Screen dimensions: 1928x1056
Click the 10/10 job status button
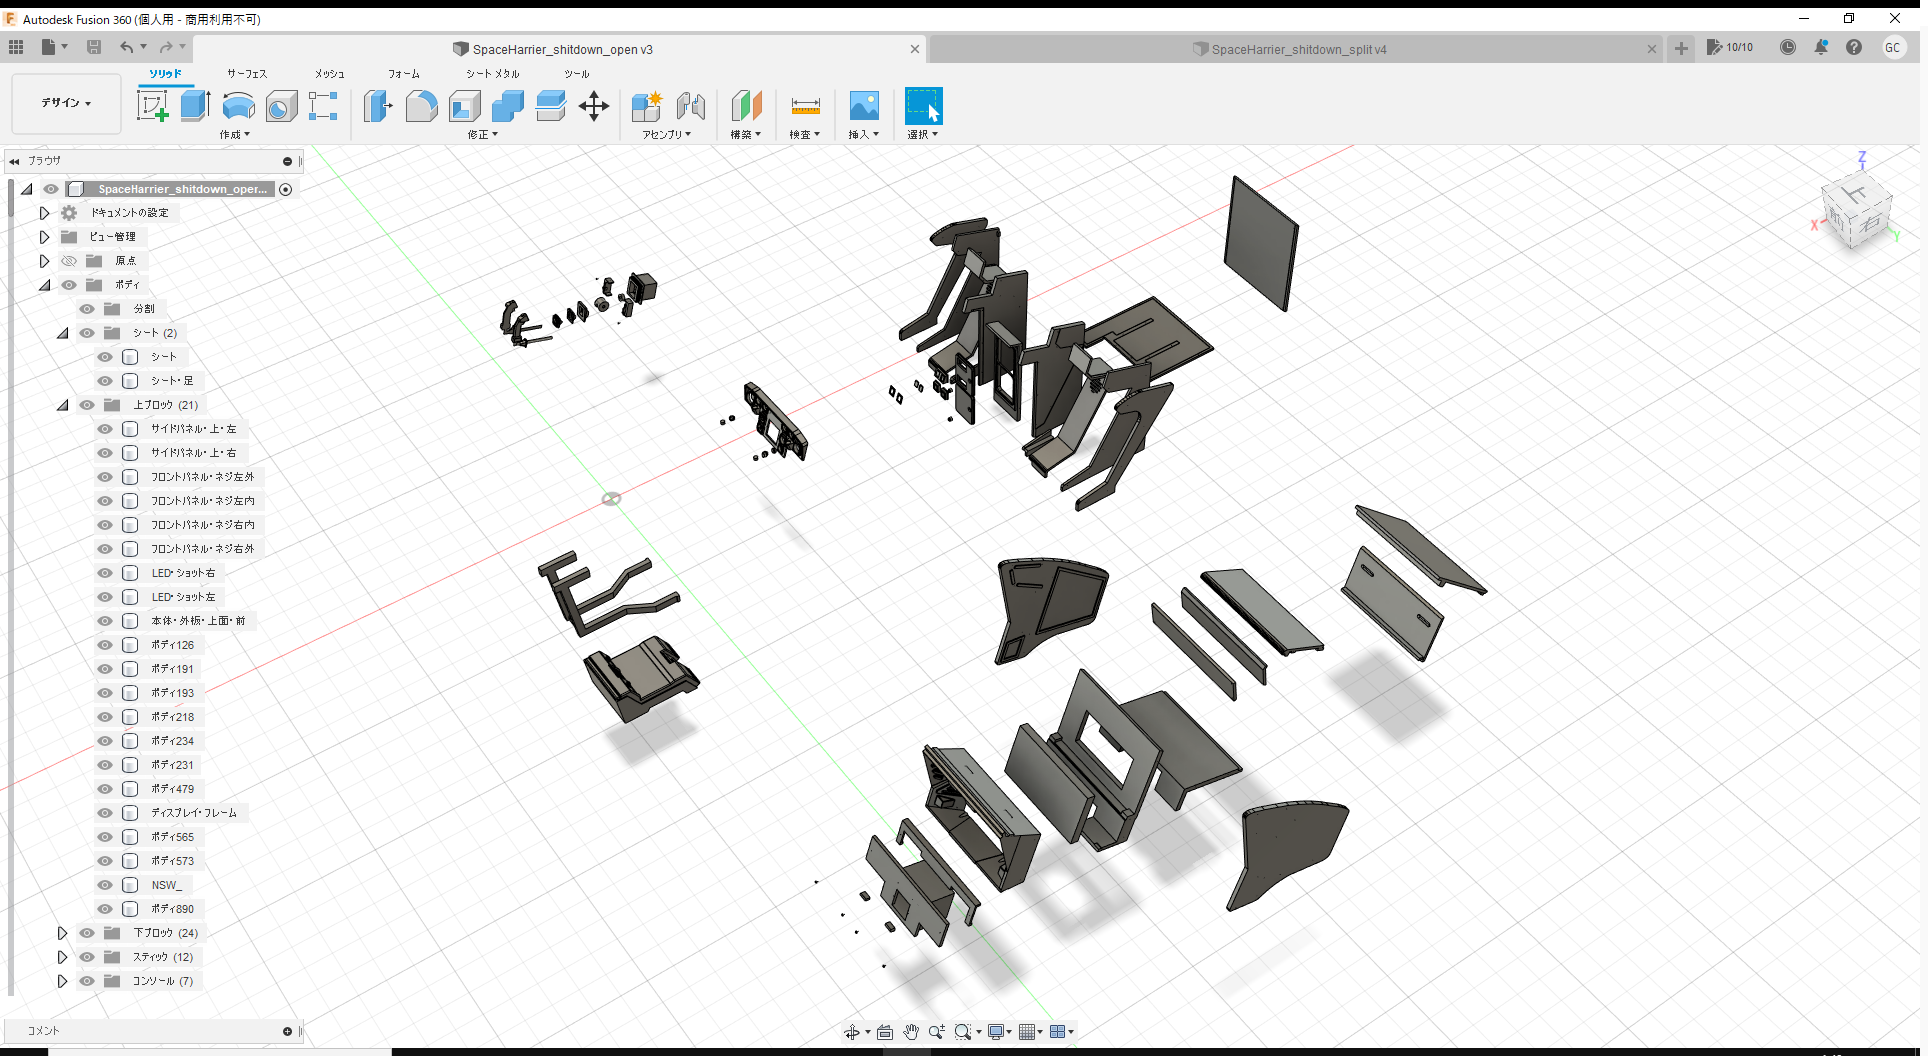point(1730,47)
